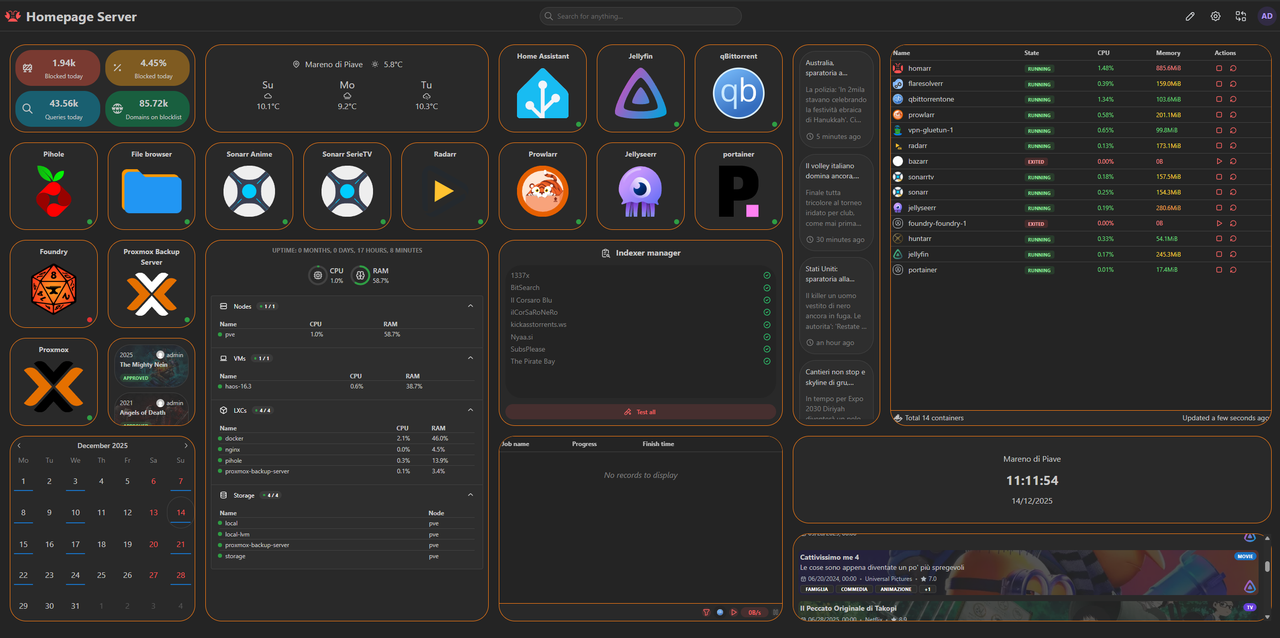The width and height of the screenshot is (1280, 638).
Task: Open settings gear icon in header
Action: pos(1215,16)
